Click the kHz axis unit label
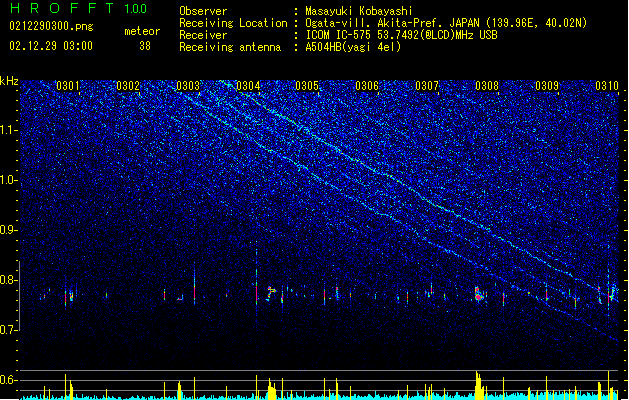Screen dimensions: 629x400 point(9,81)
